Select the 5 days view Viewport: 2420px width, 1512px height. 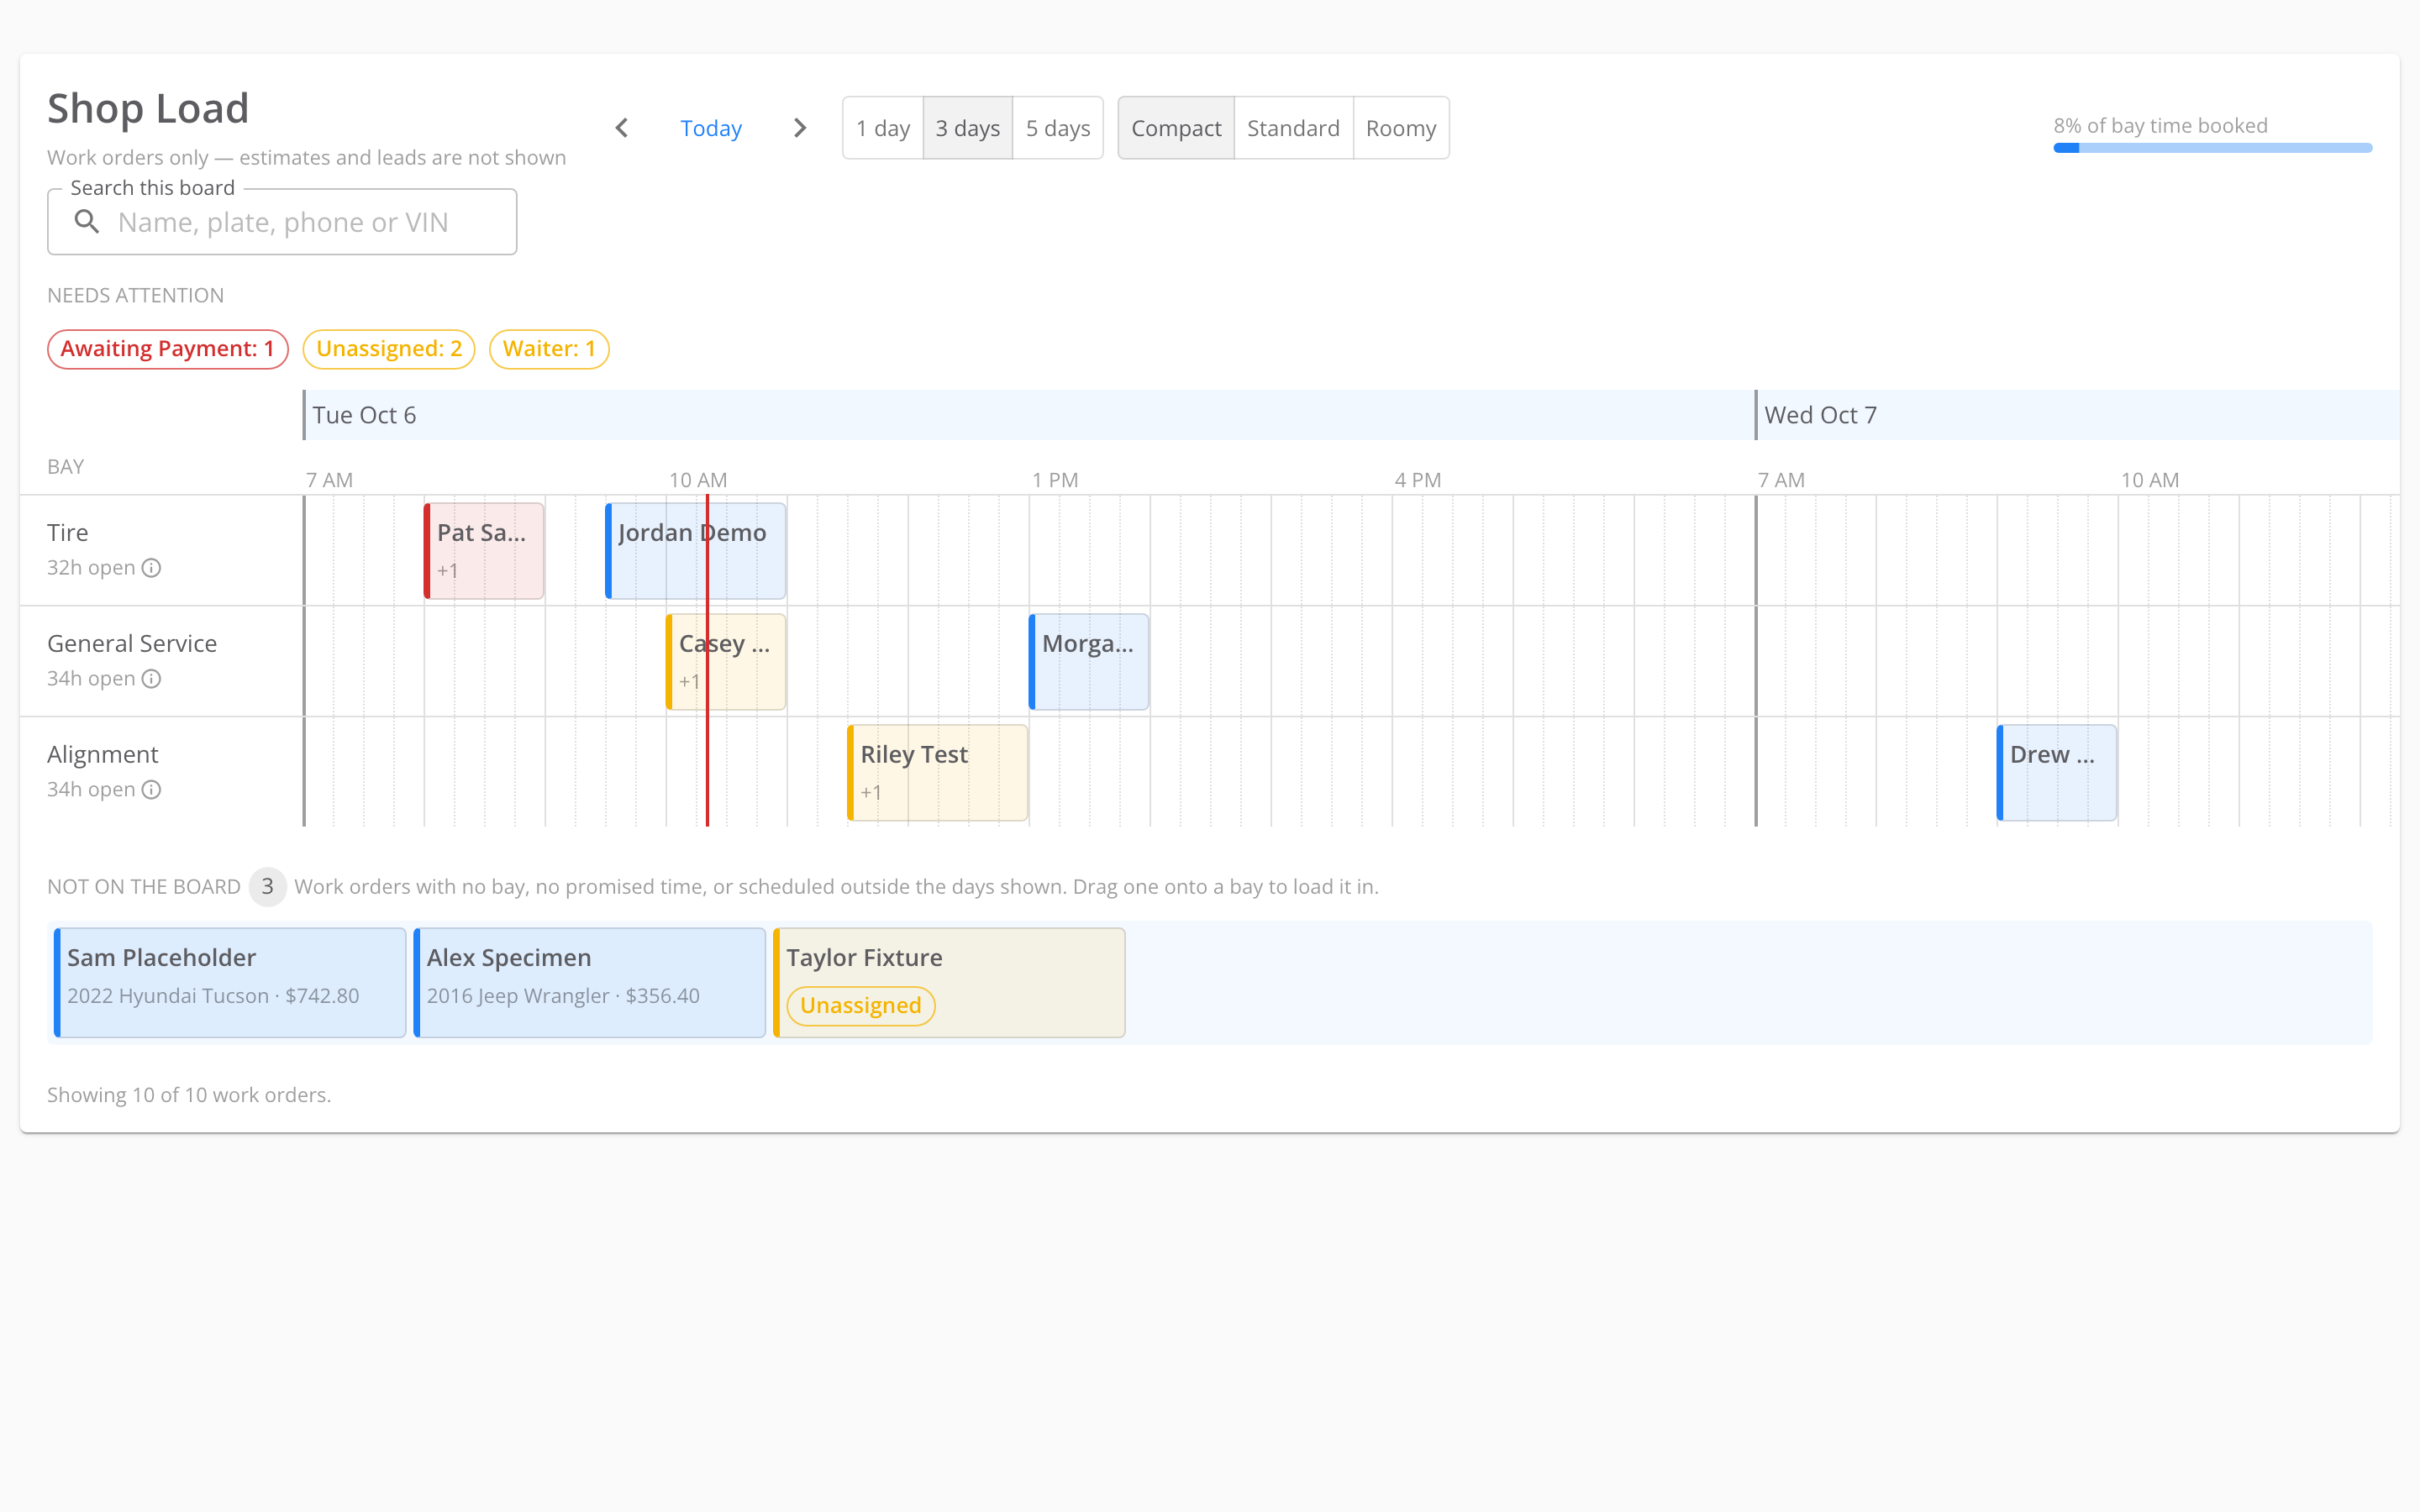[1058, 128]
